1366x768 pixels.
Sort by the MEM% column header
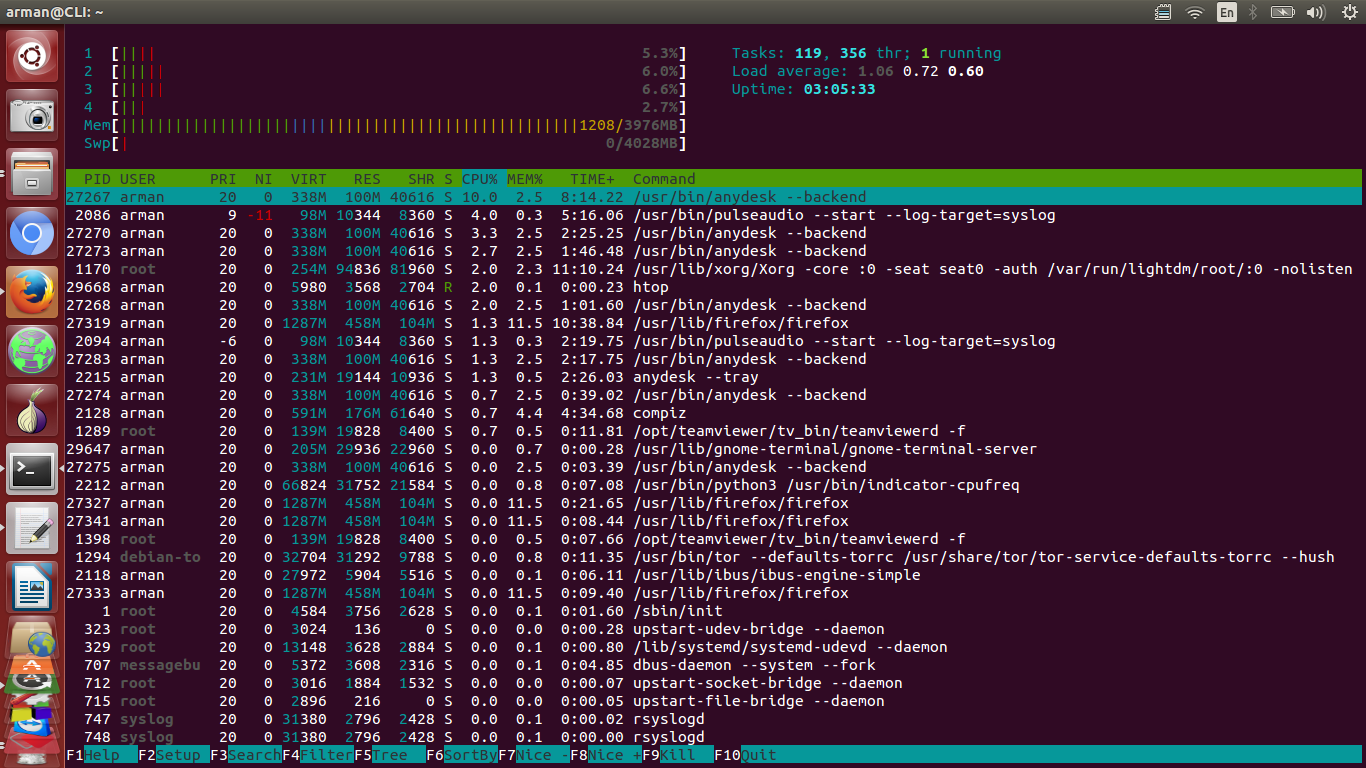coord(525,179)
